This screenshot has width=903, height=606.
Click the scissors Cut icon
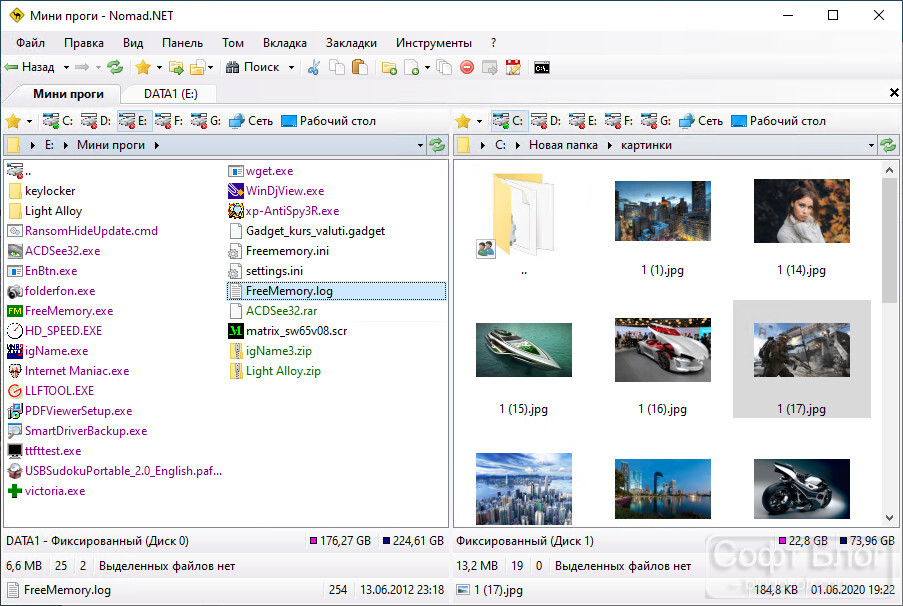[x=314, y=67]
